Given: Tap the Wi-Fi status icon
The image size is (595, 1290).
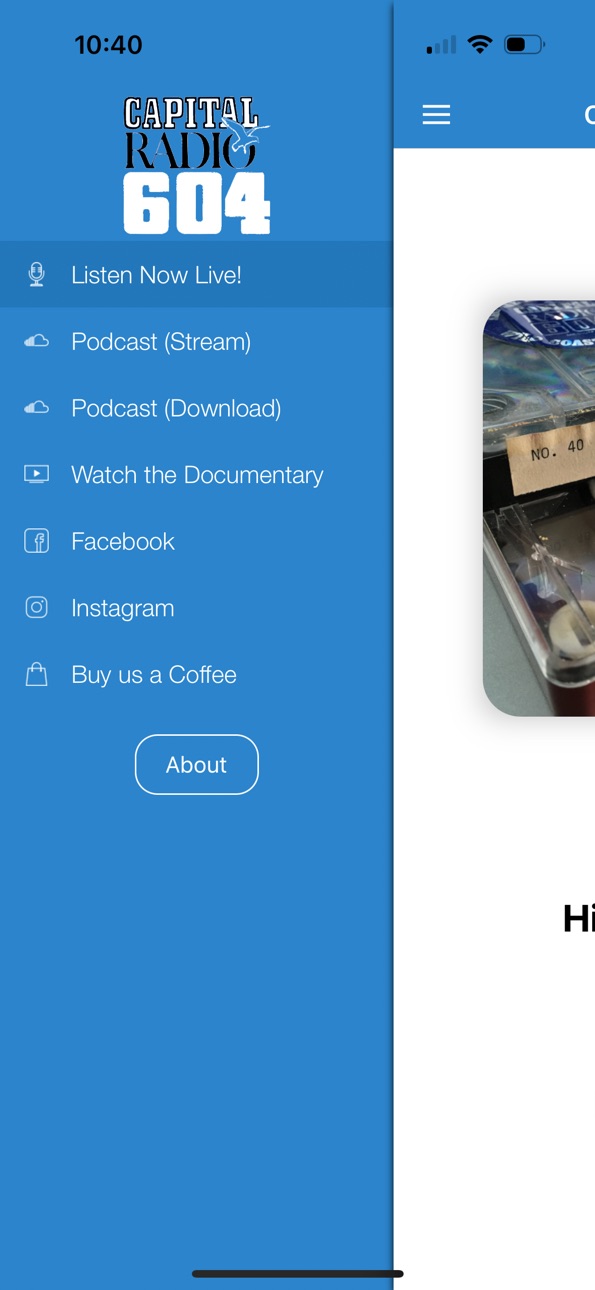Looking at the screenshot, I should [x=480, y=44].
